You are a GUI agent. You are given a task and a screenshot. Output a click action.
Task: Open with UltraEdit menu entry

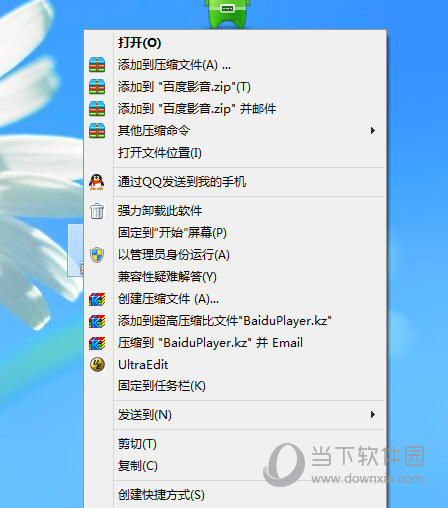[x=235, y=364]
